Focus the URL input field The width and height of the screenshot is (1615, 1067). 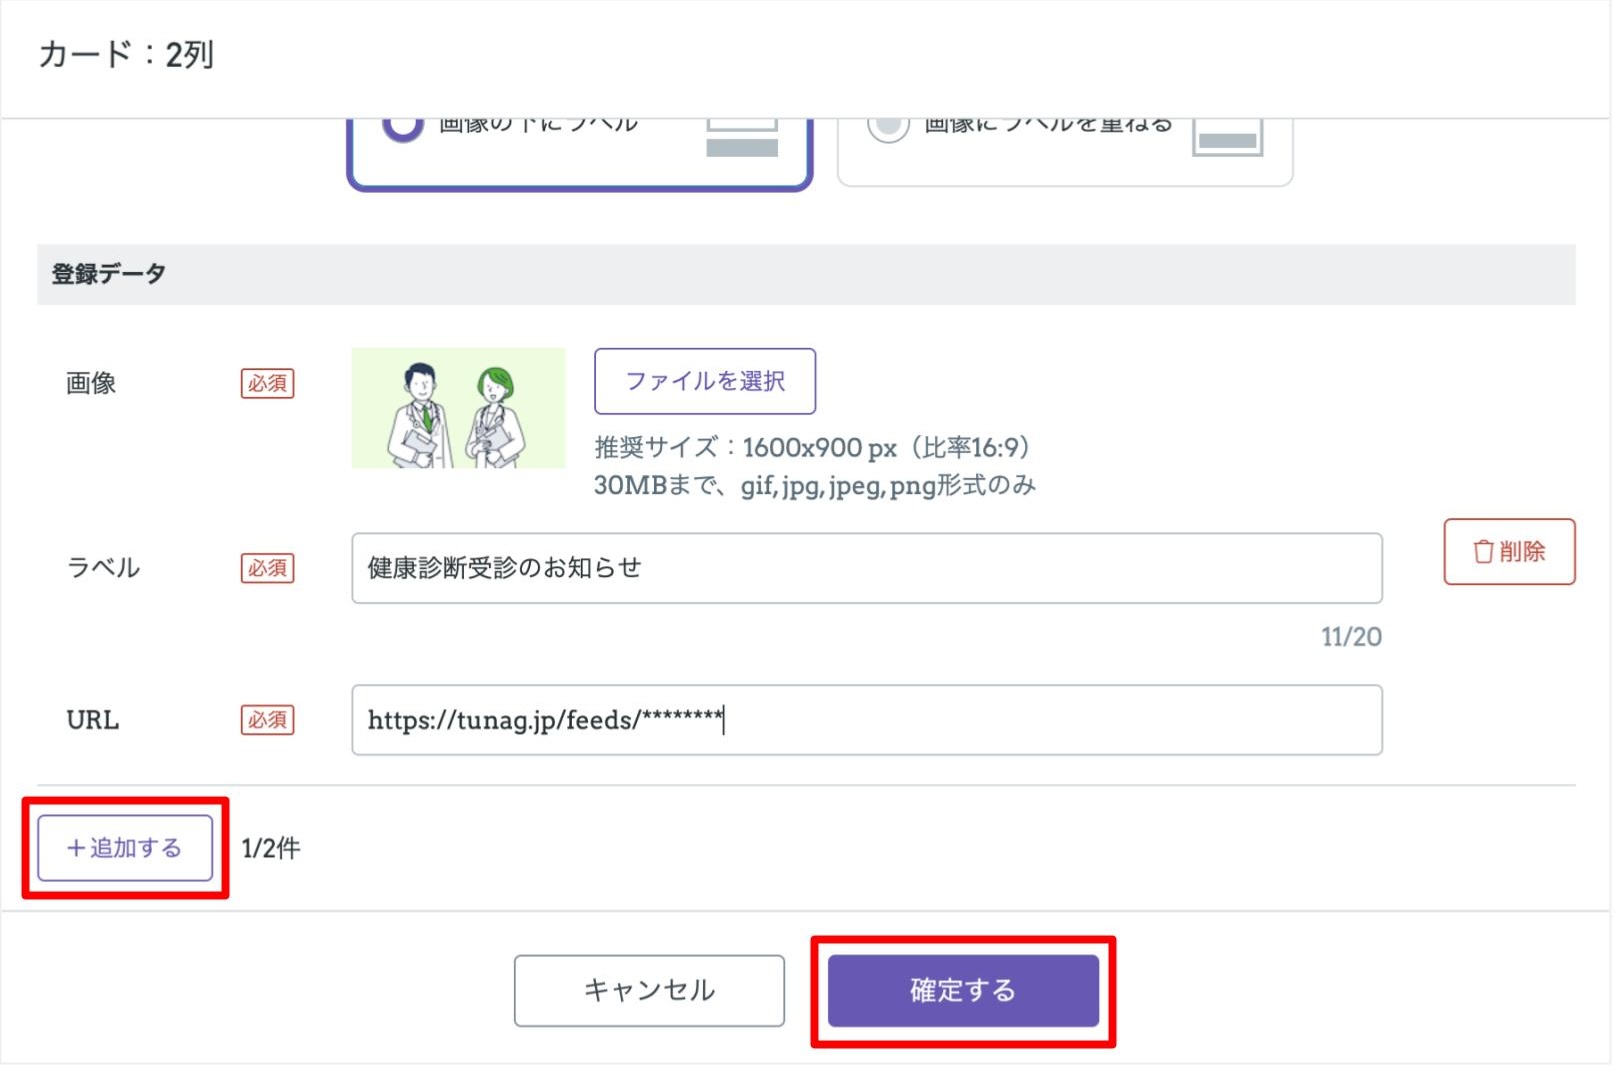point(868,720)
